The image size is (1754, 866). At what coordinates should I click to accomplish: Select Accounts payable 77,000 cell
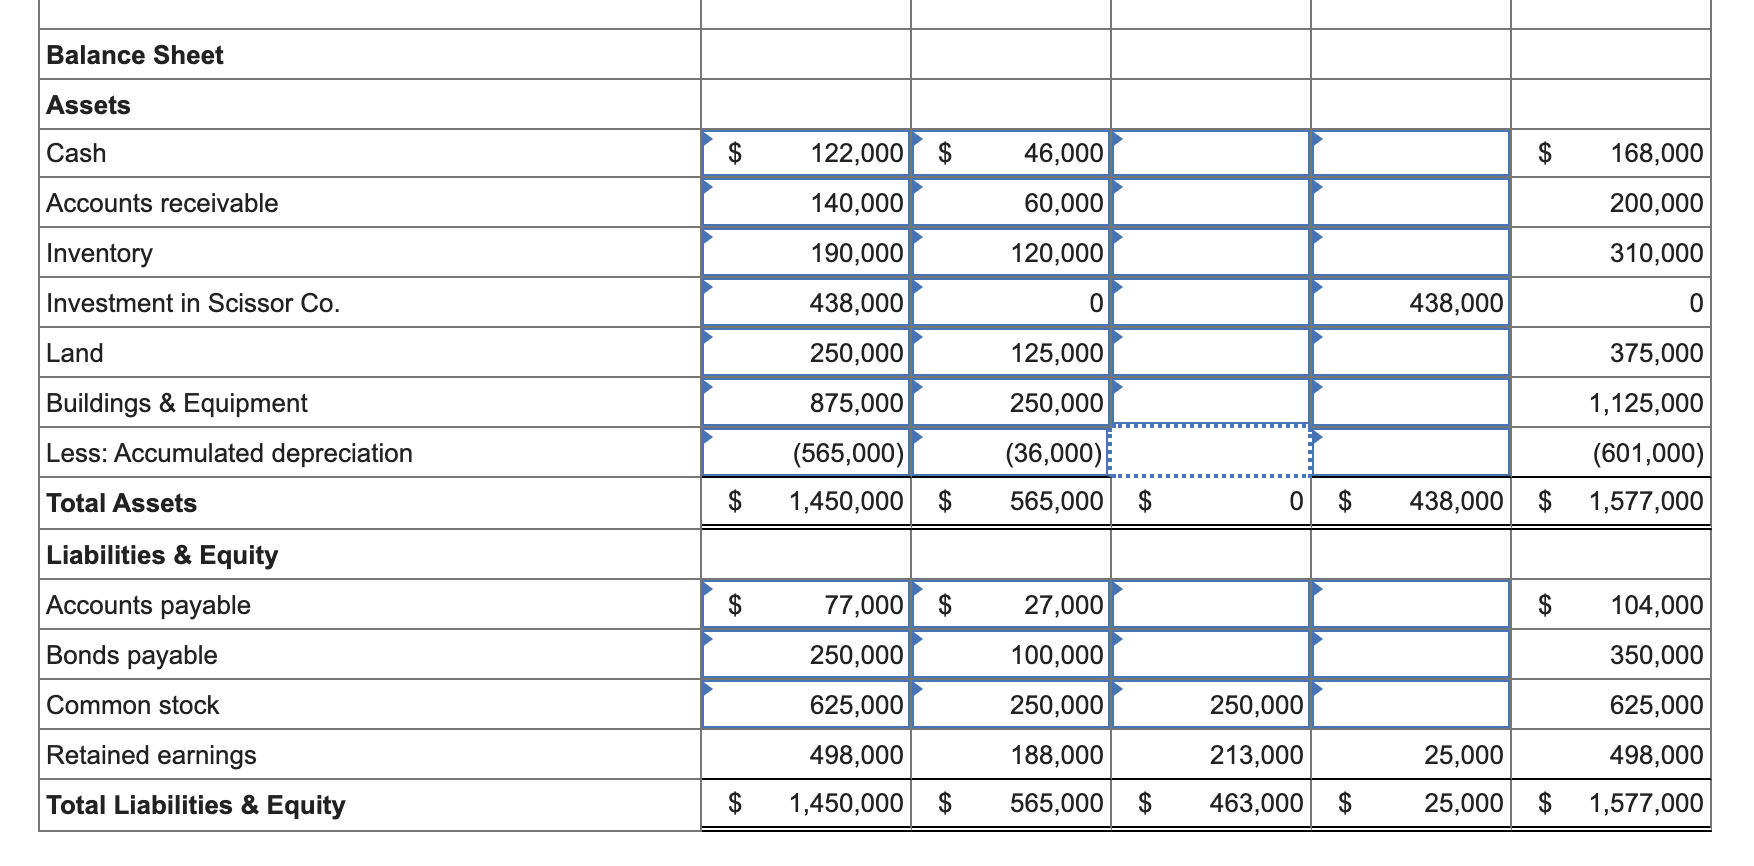point(806,605)
